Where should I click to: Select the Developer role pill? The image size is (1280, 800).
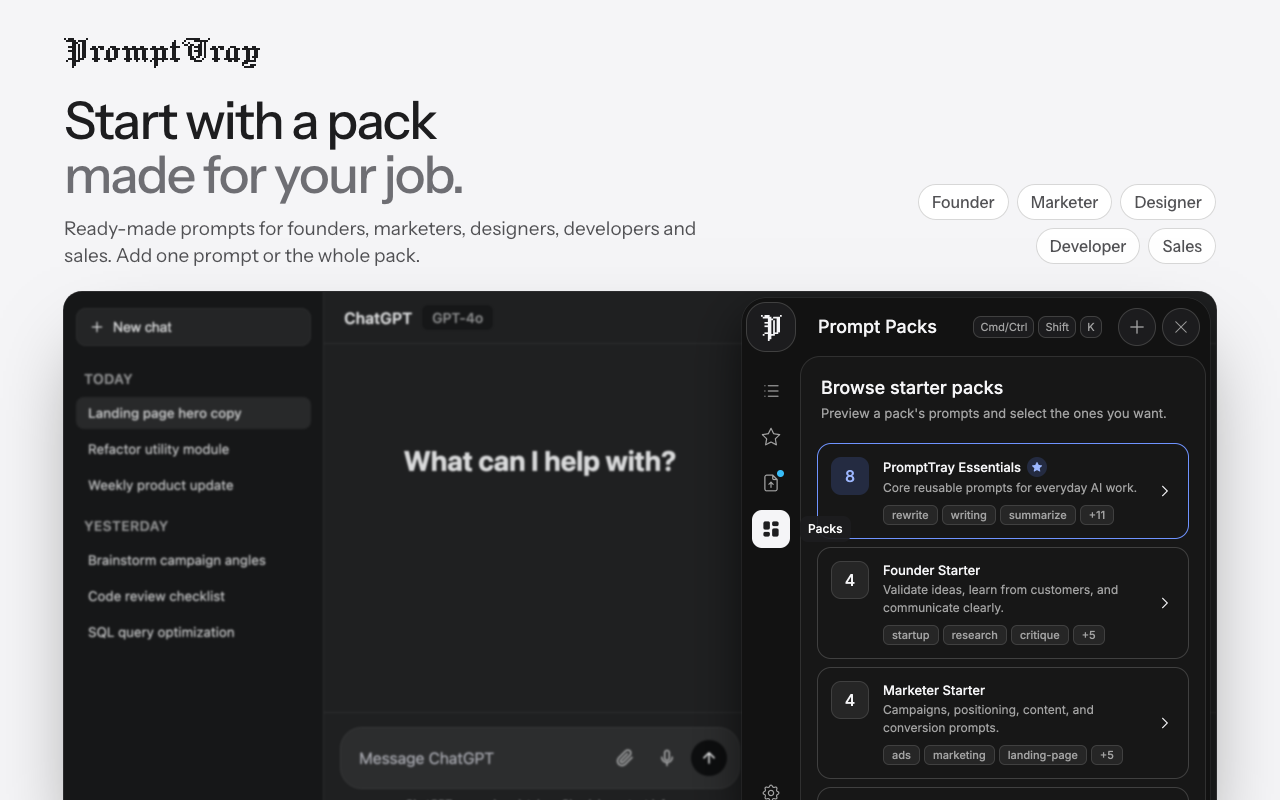1088,246
